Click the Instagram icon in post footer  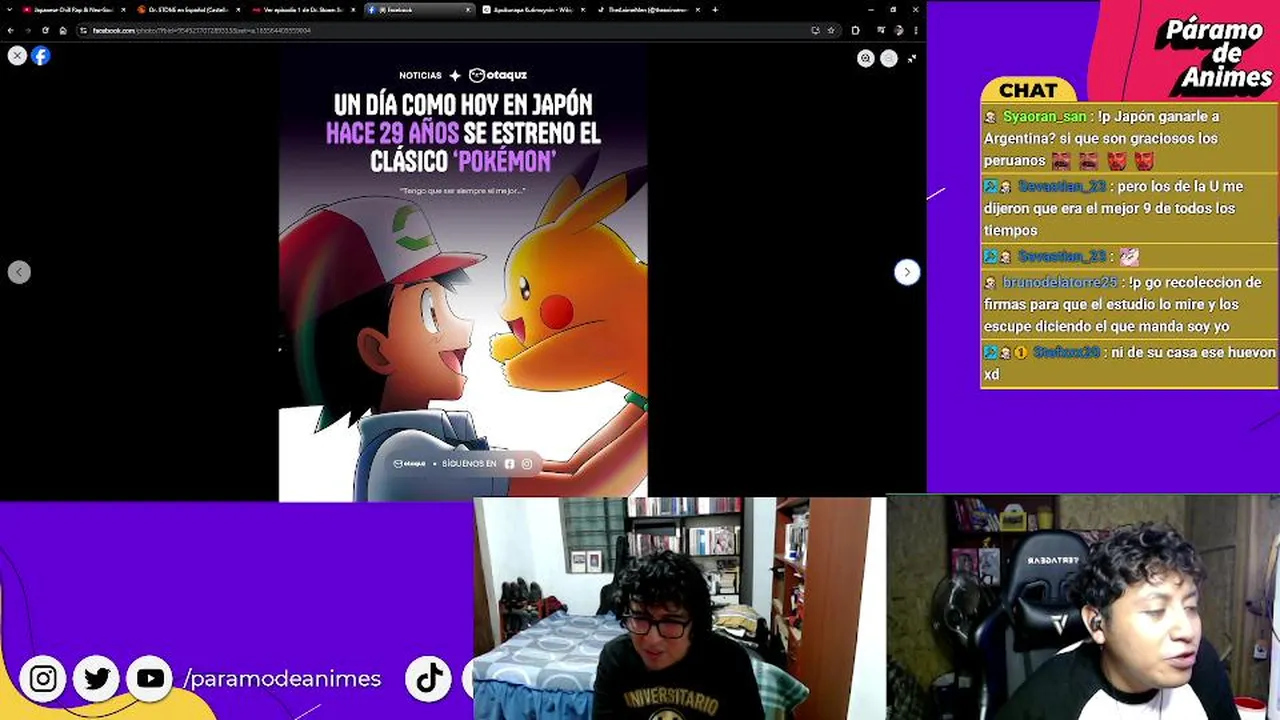[x=527, y=464]
